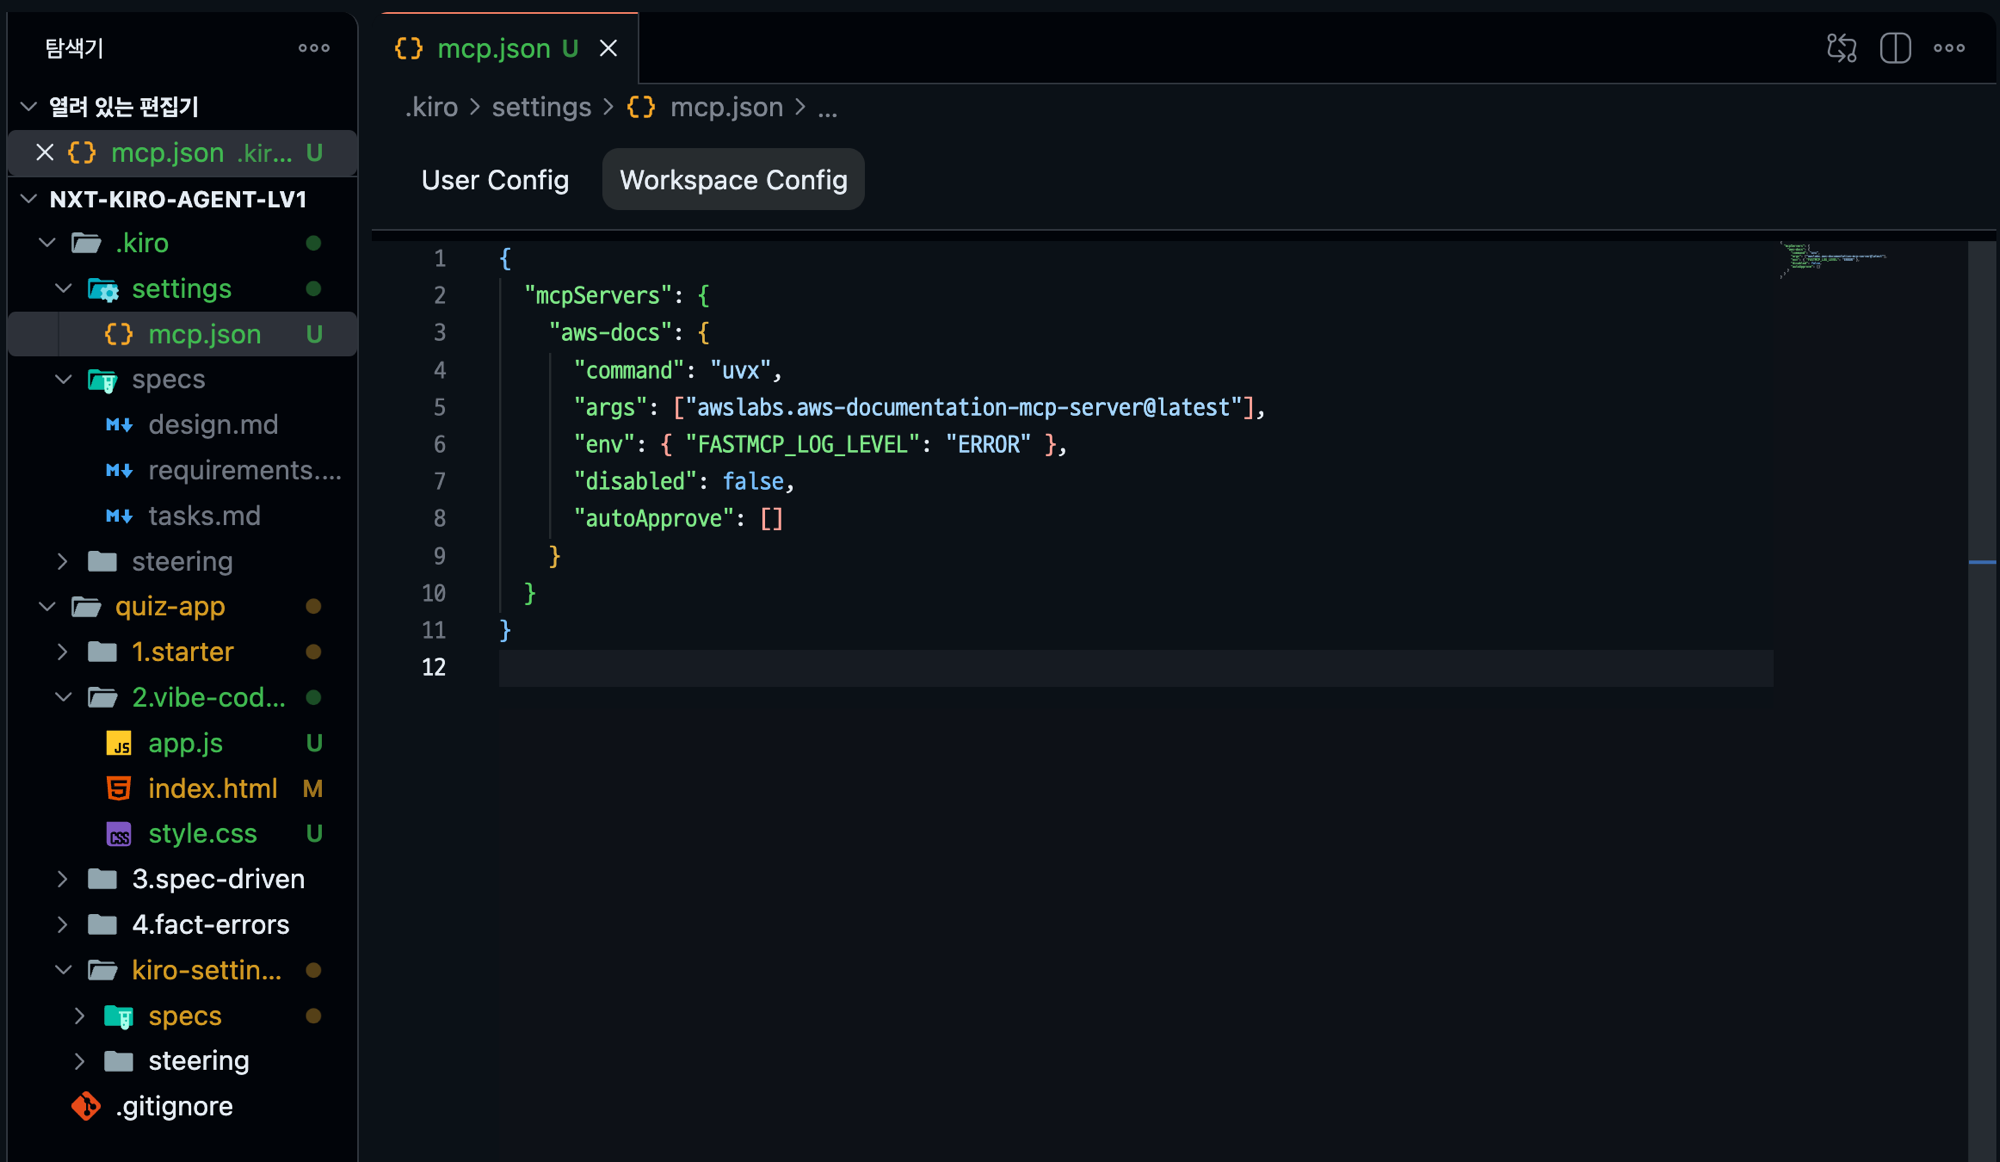
Task: Click the .kiro breadcrumb segment
Action: pos(432,107)
